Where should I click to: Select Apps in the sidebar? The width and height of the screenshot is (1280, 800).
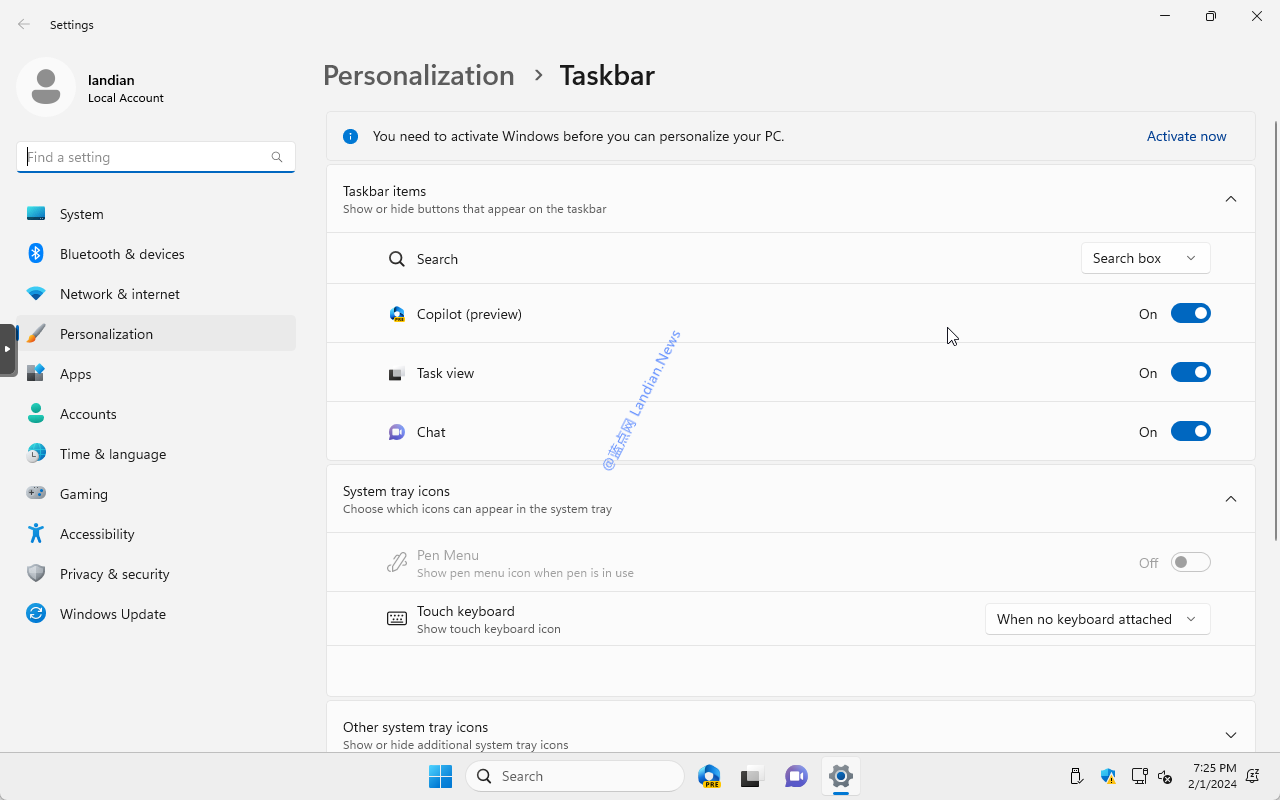point(156,374)
